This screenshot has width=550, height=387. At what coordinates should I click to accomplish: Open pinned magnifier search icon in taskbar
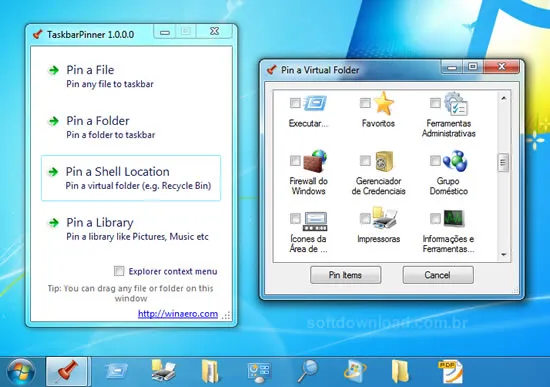point(308,371)
